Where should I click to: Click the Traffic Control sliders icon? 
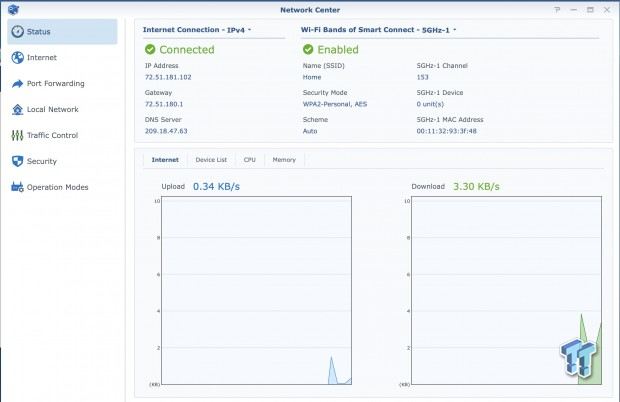17,136
